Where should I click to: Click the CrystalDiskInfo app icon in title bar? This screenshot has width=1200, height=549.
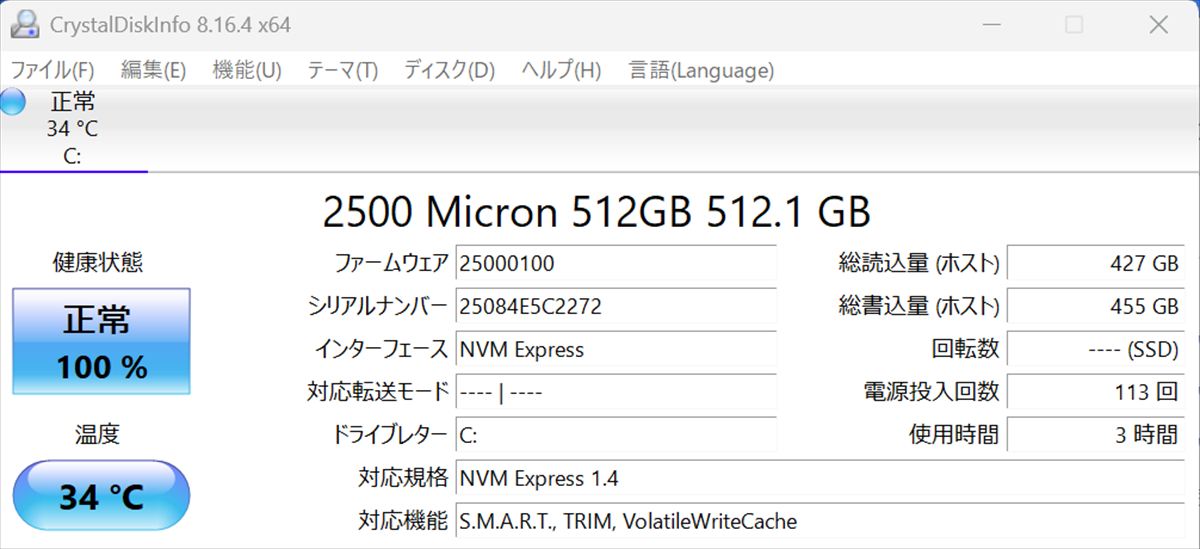(24, 24)
